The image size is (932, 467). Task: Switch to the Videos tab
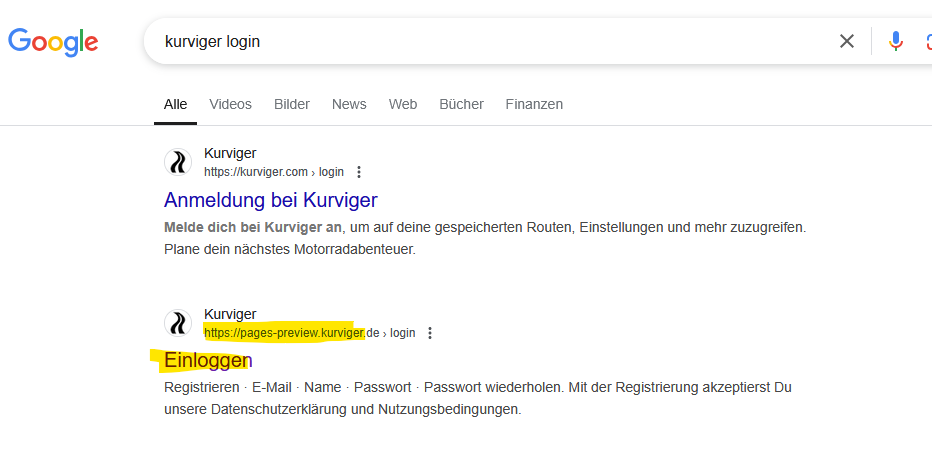point(231,105)
